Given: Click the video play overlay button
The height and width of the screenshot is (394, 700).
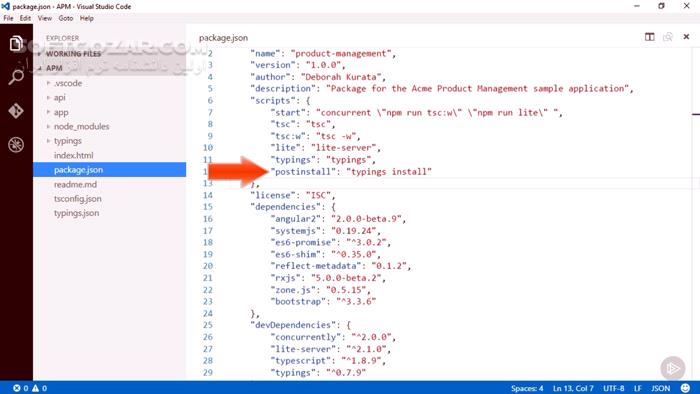Looking at the screenshot, I should point(673,368).
